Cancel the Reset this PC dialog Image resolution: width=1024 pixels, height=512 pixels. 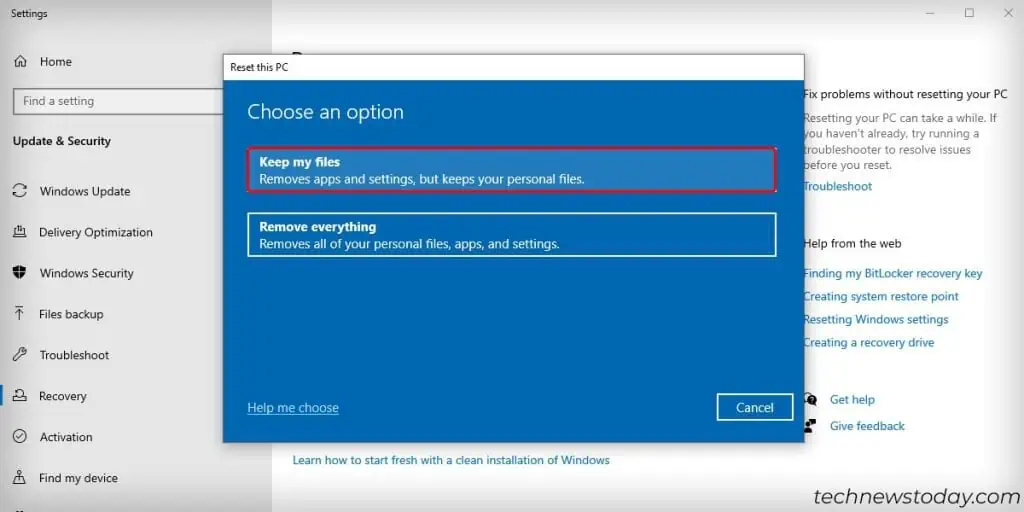754,408
